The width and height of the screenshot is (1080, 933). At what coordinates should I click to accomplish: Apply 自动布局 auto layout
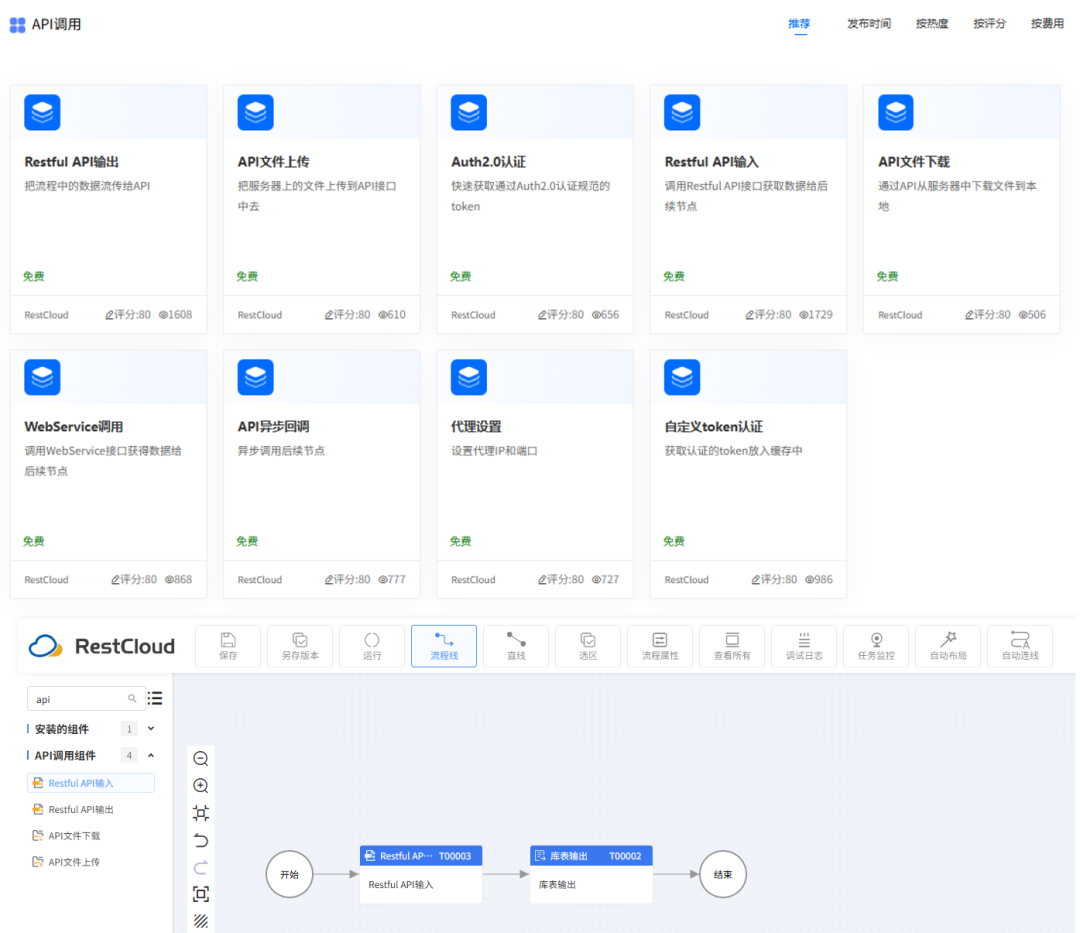click(x=948, y=646)
